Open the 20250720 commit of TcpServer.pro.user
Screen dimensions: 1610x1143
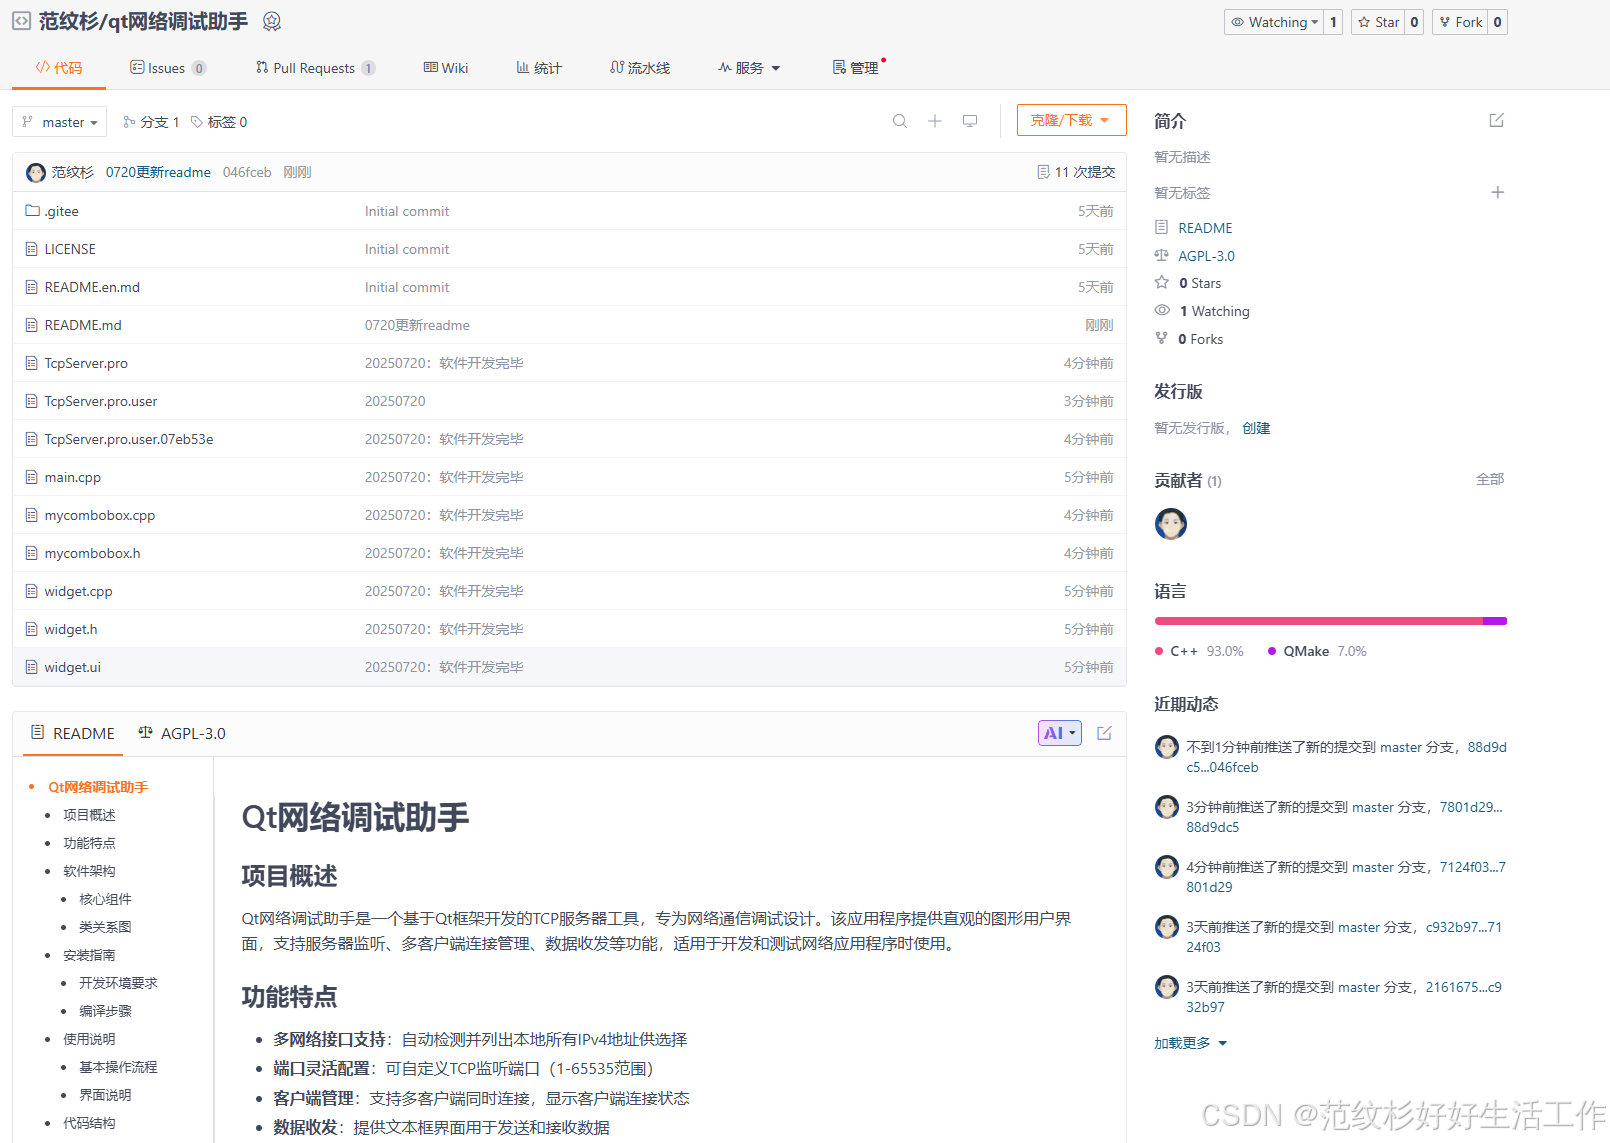pyautogui.click(x=395, y=401)
